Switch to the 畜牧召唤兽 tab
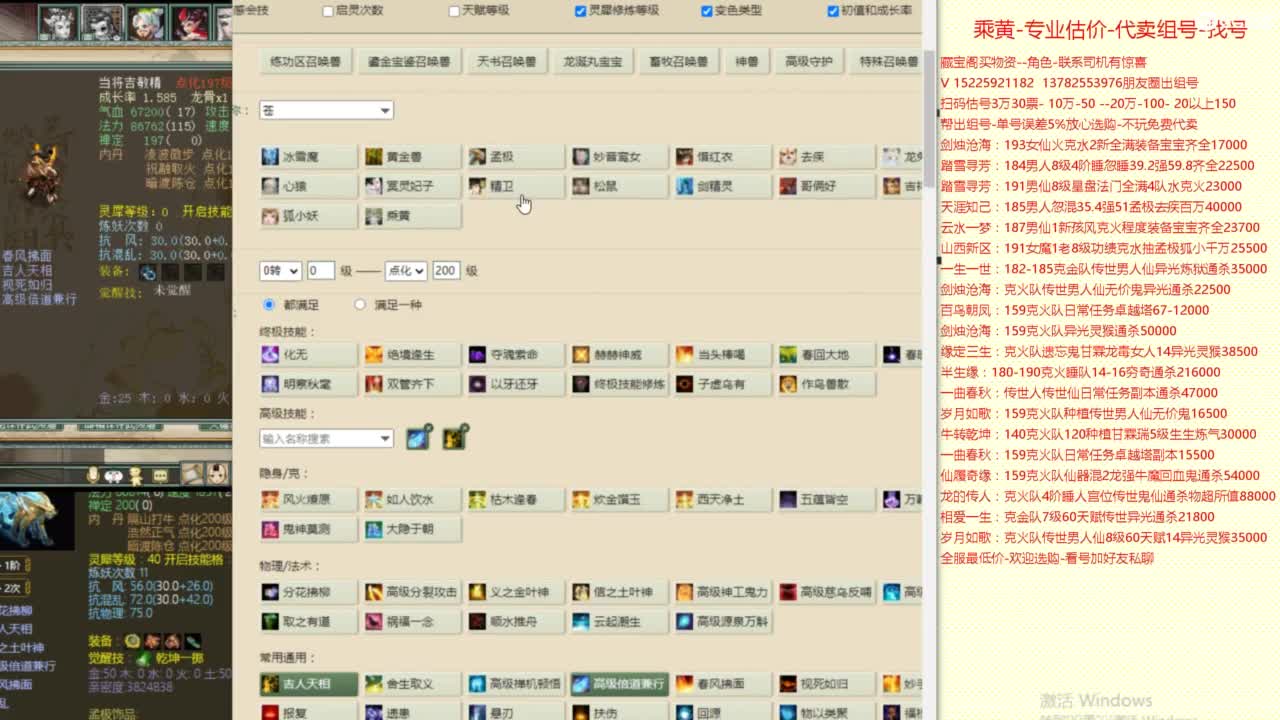1280x720 pixels. (678, 61)
